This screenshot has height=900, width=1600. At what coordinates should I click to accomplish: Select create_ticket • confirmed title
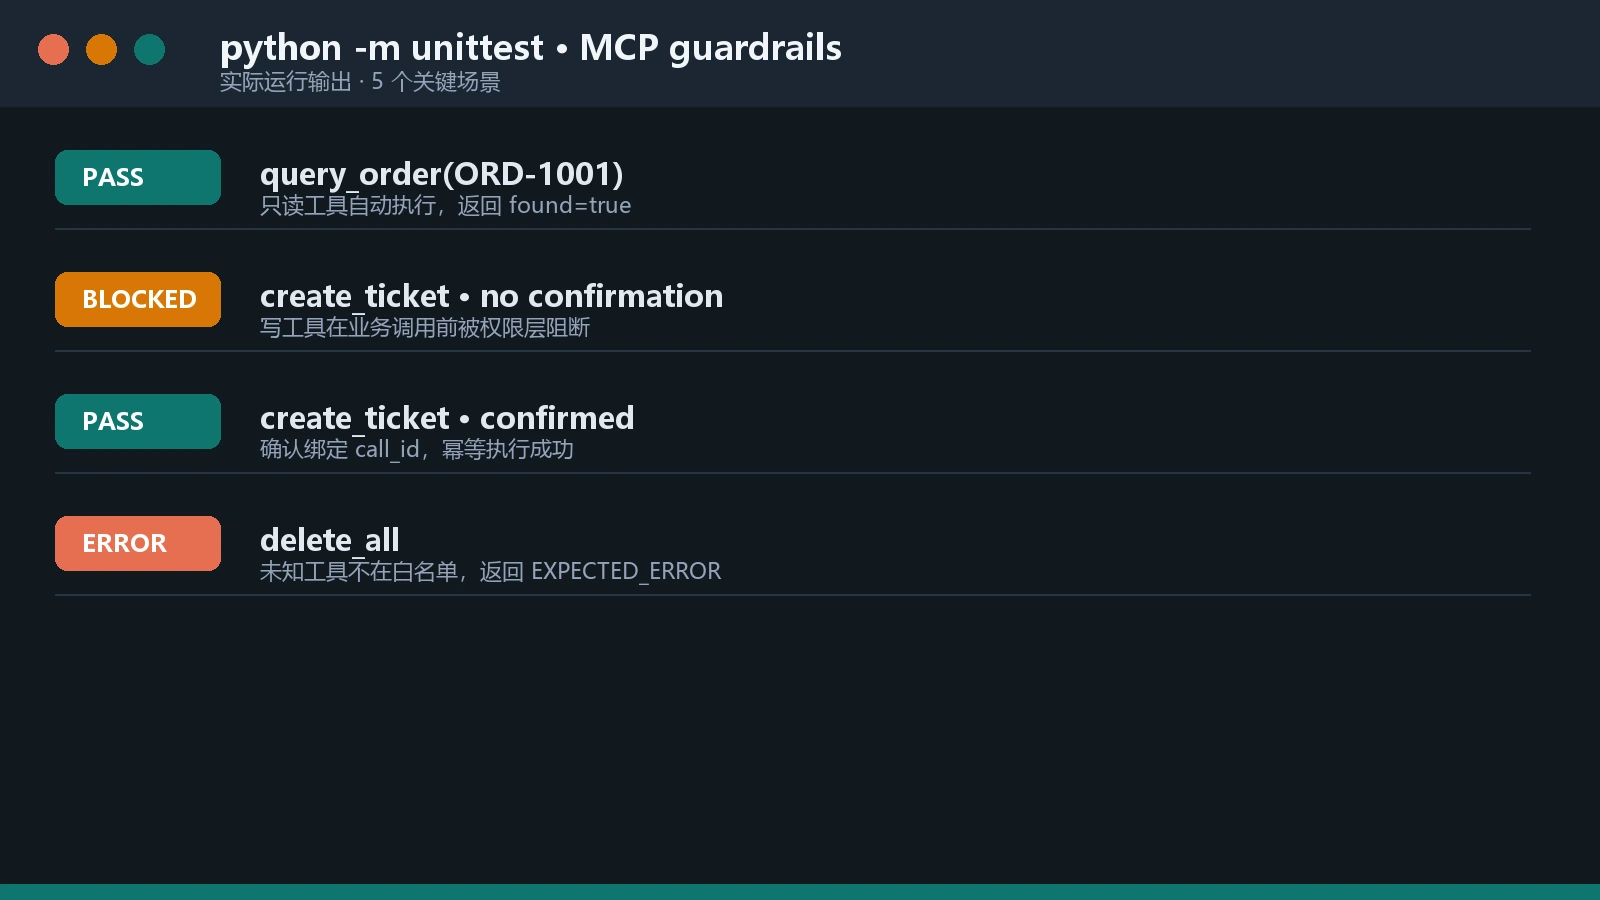click(x=447, y=418)
